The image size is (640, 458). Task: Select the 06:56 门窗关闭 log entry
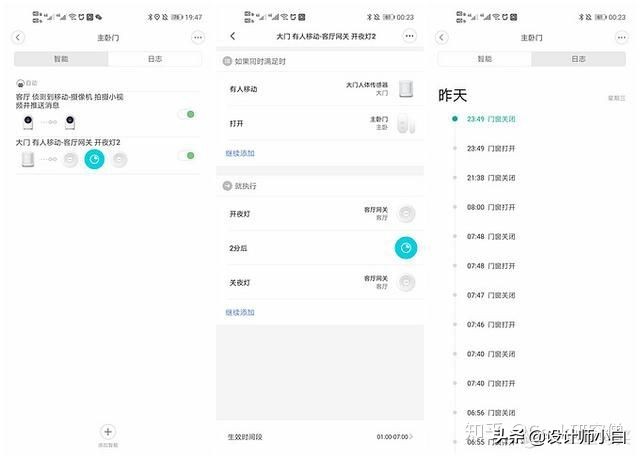coord(491,413)
